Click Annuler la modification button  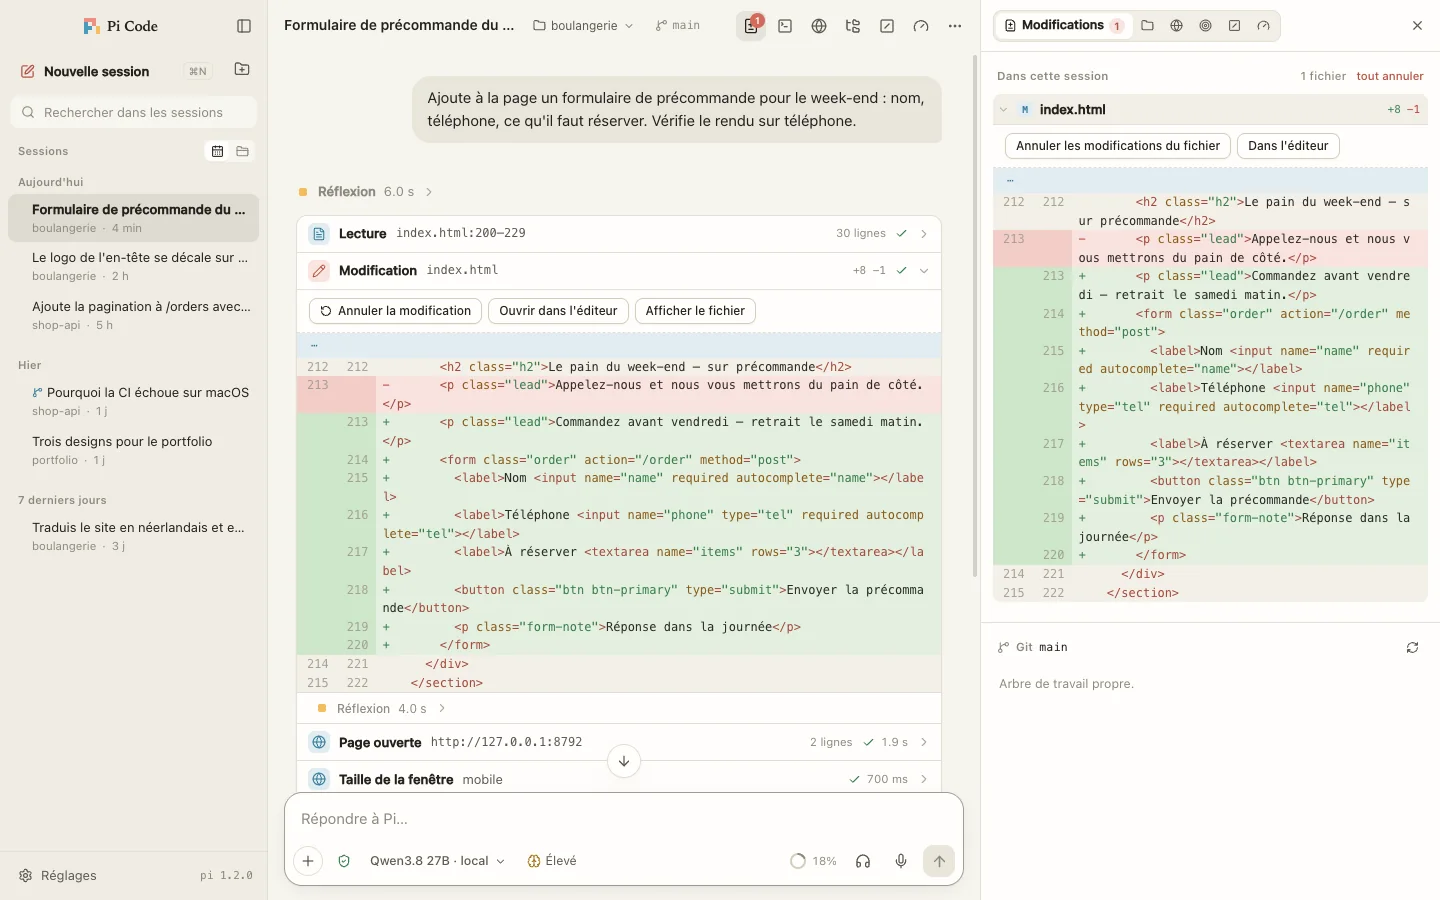pos(395,311)
